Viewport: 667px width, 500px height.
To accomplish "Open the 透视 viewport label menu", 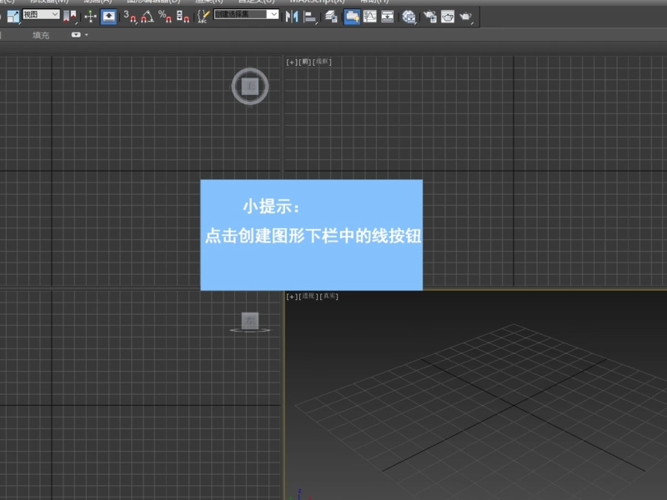I will 308,296.
